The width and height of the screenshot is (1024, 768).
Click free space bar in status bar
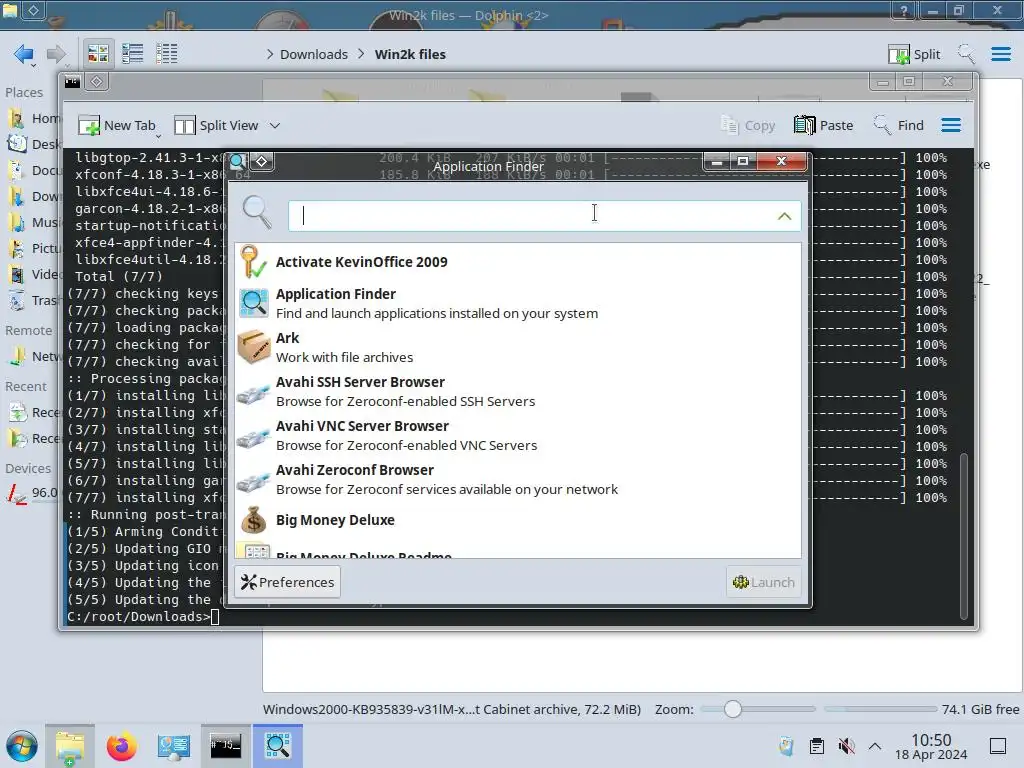(880, 709)
